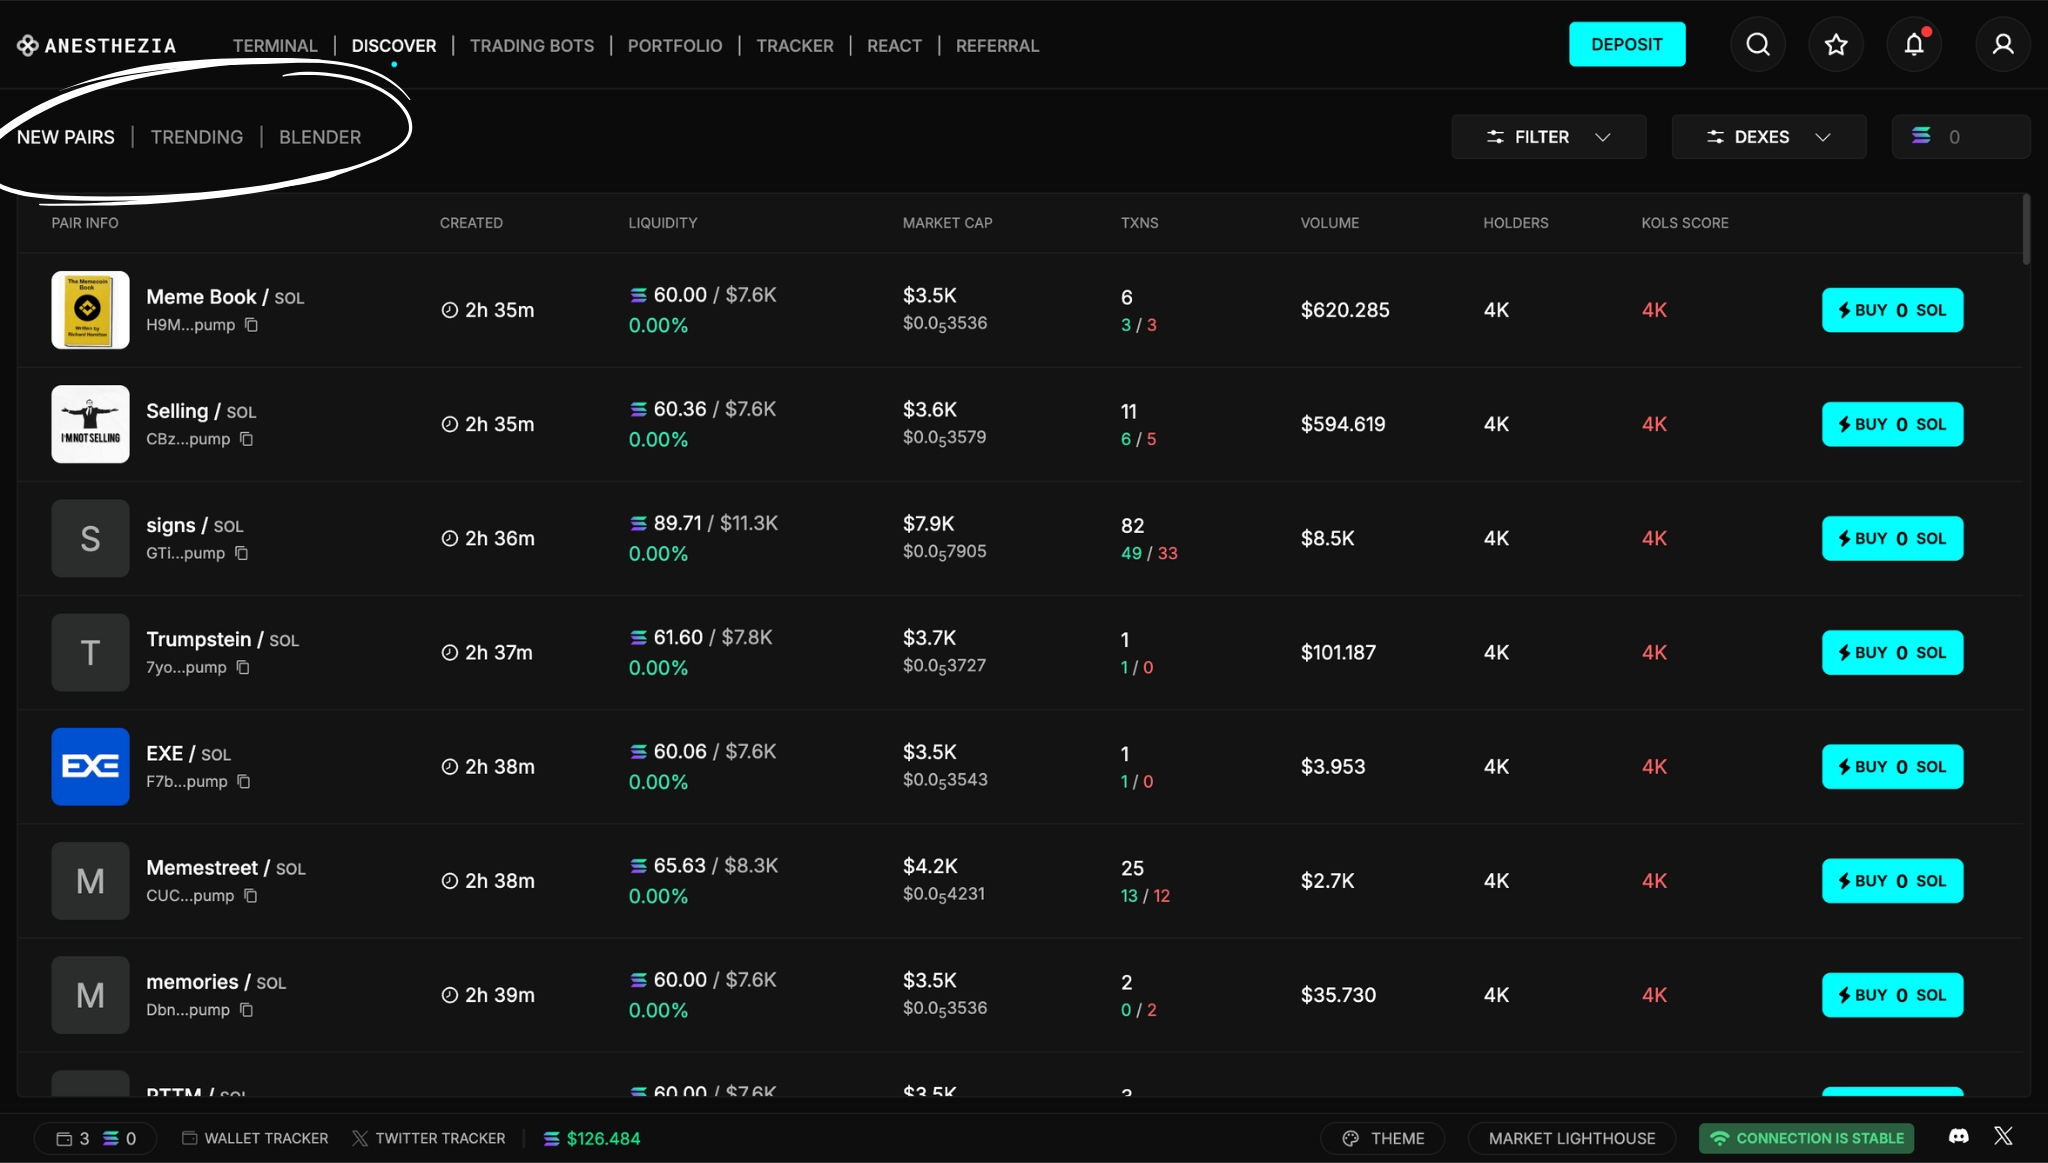
Task: Buy Trumpstein with the BUY SOL button
Action: coord(1892,652)
